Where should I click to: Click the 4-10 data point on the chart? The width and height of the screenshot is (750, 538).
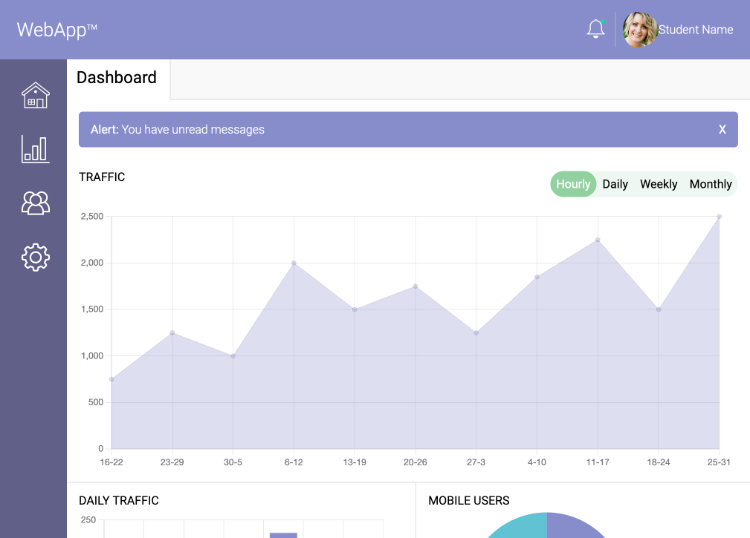(537, 277)
